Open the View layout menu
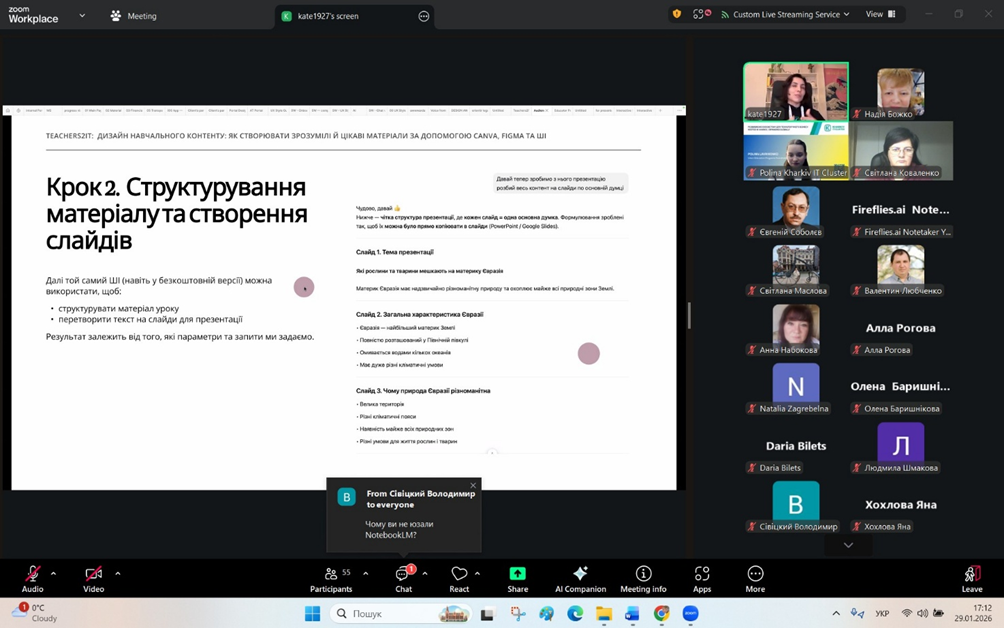The image size is (1004, 628). [x=879, y=15]
